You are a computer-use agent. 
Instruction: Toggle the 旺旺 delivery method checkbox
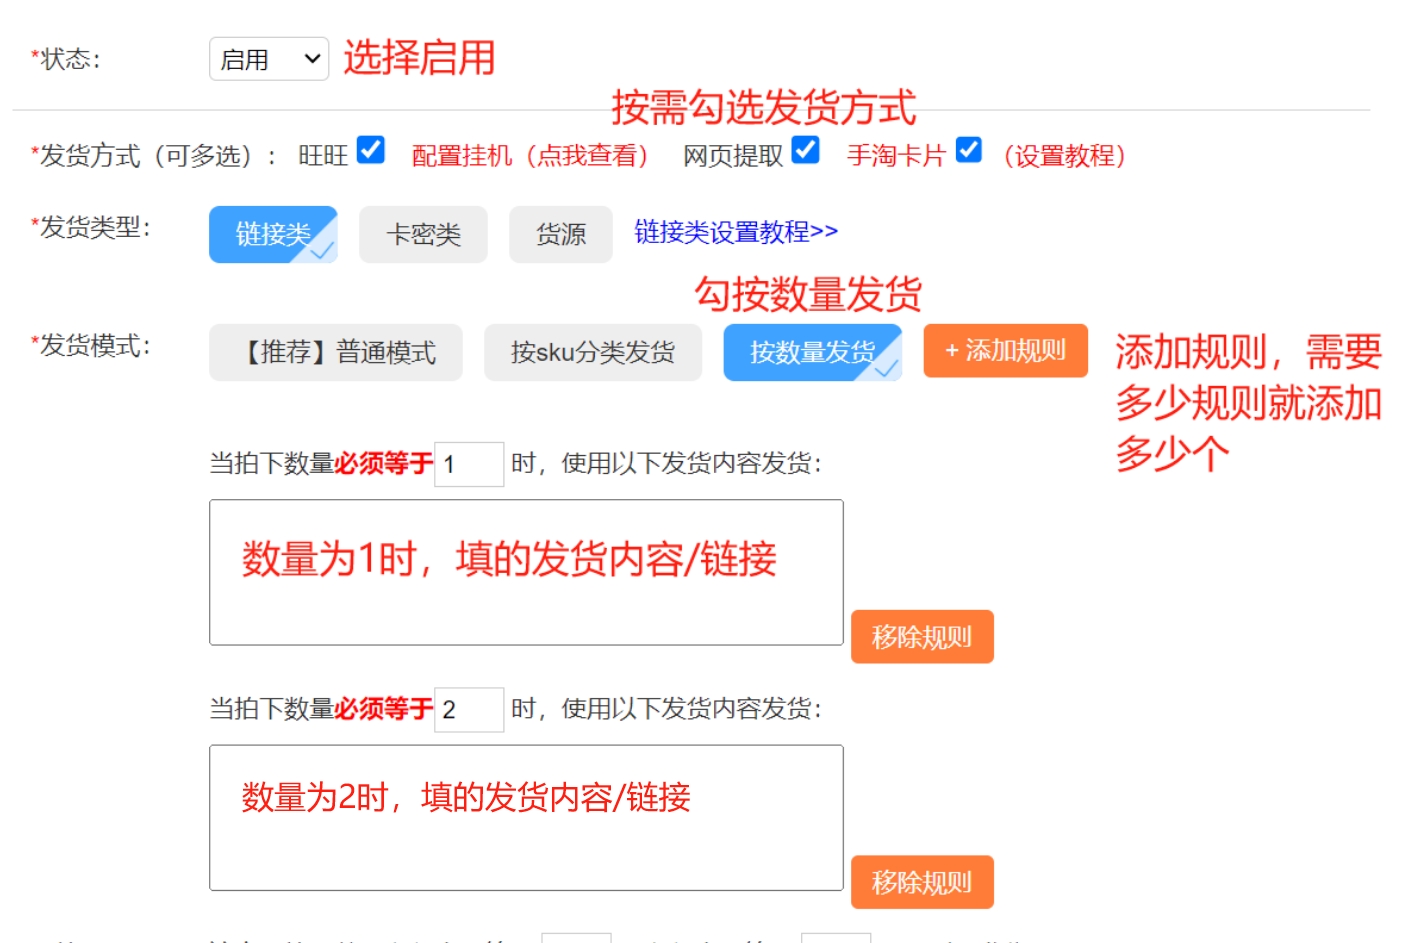[370, 150]
